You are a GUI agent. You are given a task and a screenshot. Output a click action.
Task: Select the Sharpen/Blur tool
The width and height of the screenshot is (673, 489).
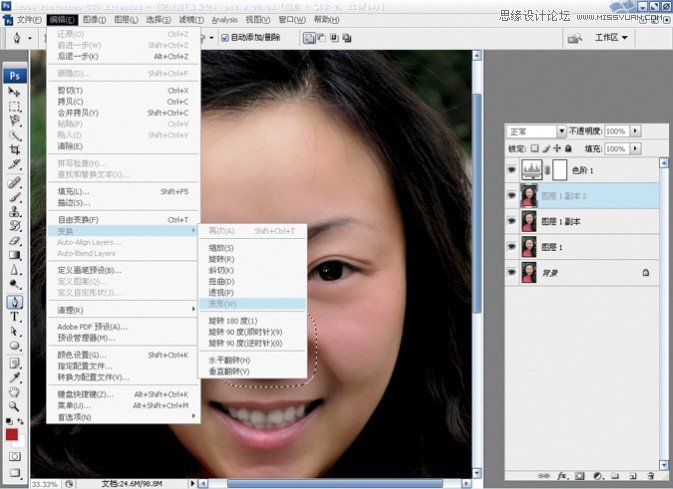pyautogui.click(x=14, y=270)
